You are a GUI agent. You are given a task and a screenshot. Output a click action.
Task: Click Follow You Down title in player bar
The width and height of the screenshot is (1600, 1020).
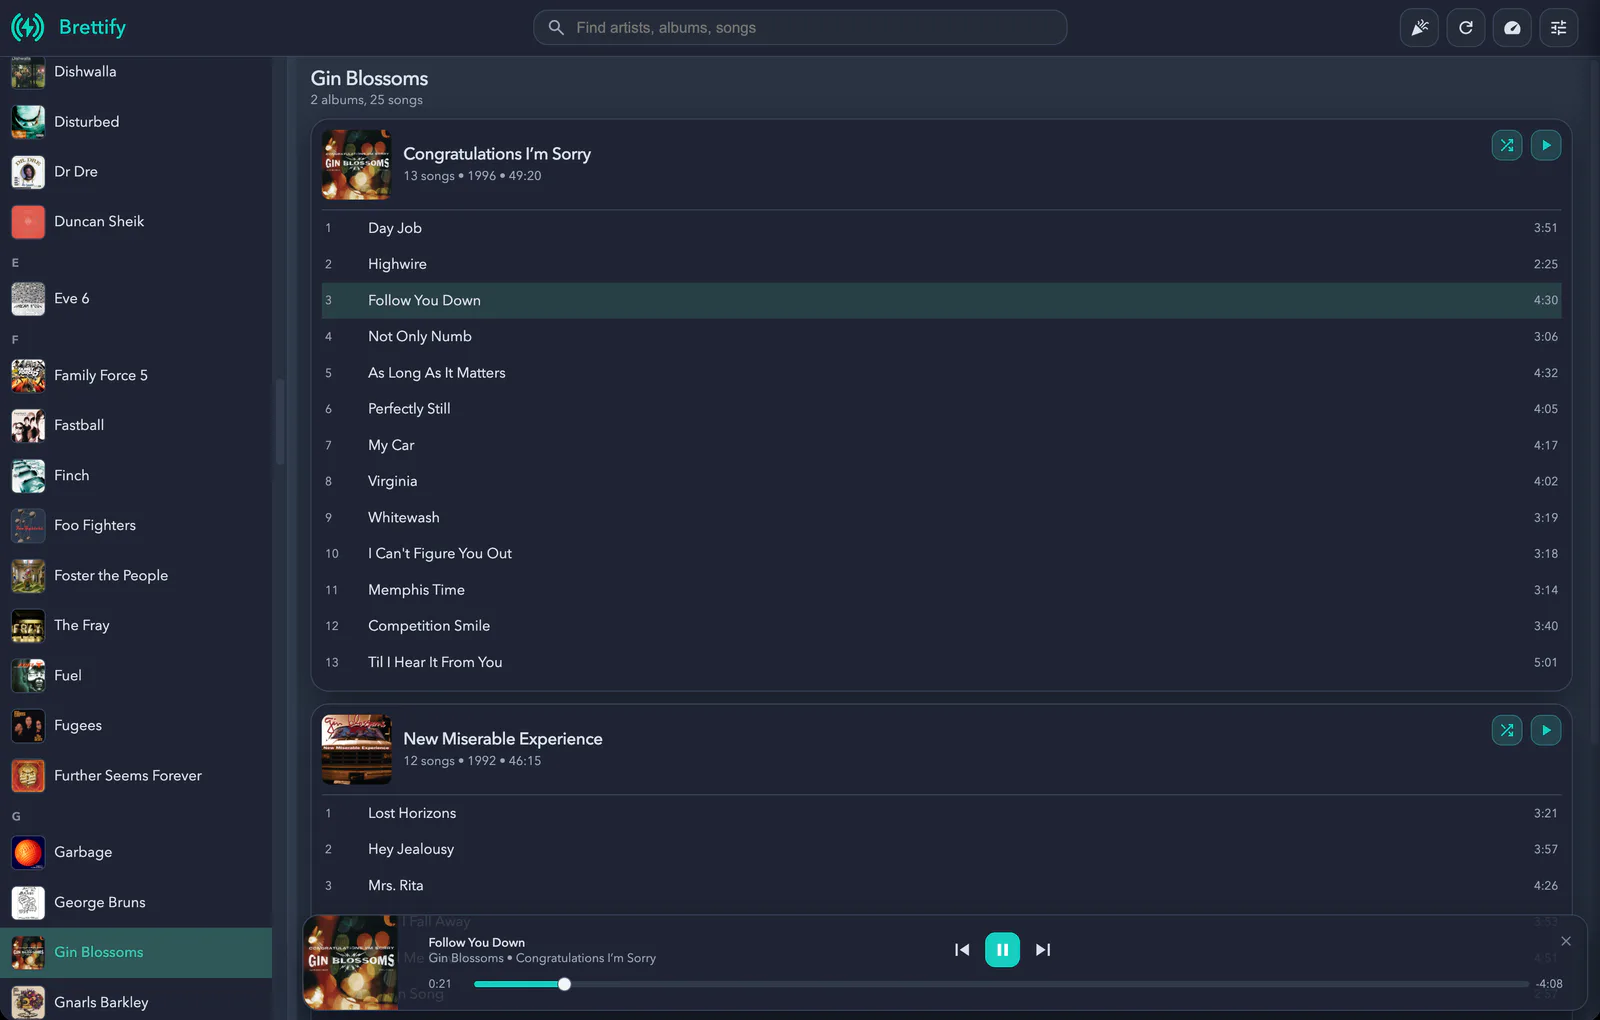pyautogui.click(x=477, y=942)
